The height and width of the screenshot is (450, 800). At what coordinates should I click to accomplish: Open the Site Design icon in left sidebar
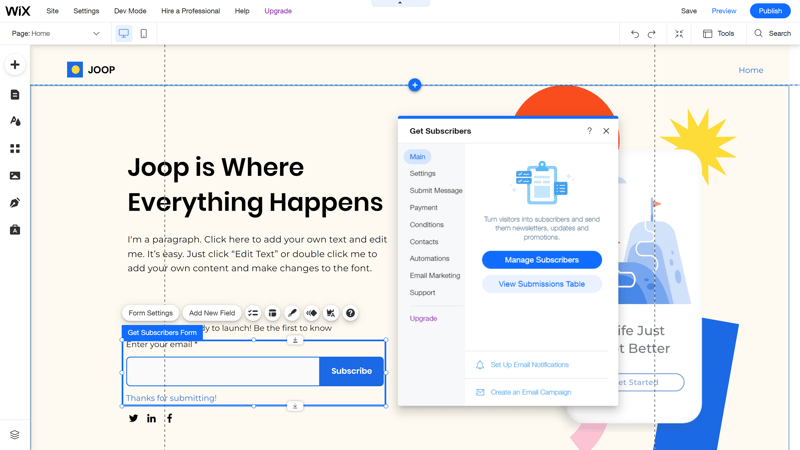click(x=15, y=121)
